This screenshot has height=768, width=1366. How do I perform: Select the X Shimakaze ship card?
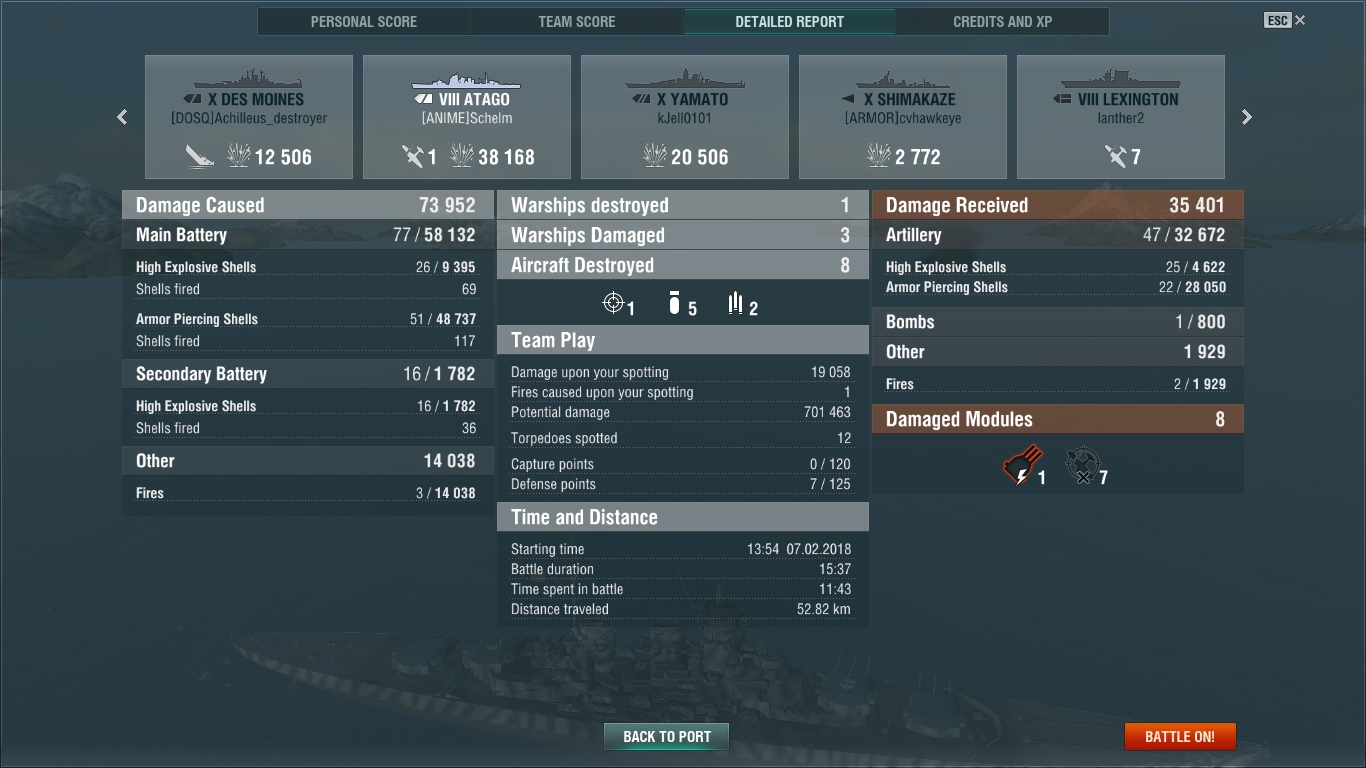coord(903,117)
